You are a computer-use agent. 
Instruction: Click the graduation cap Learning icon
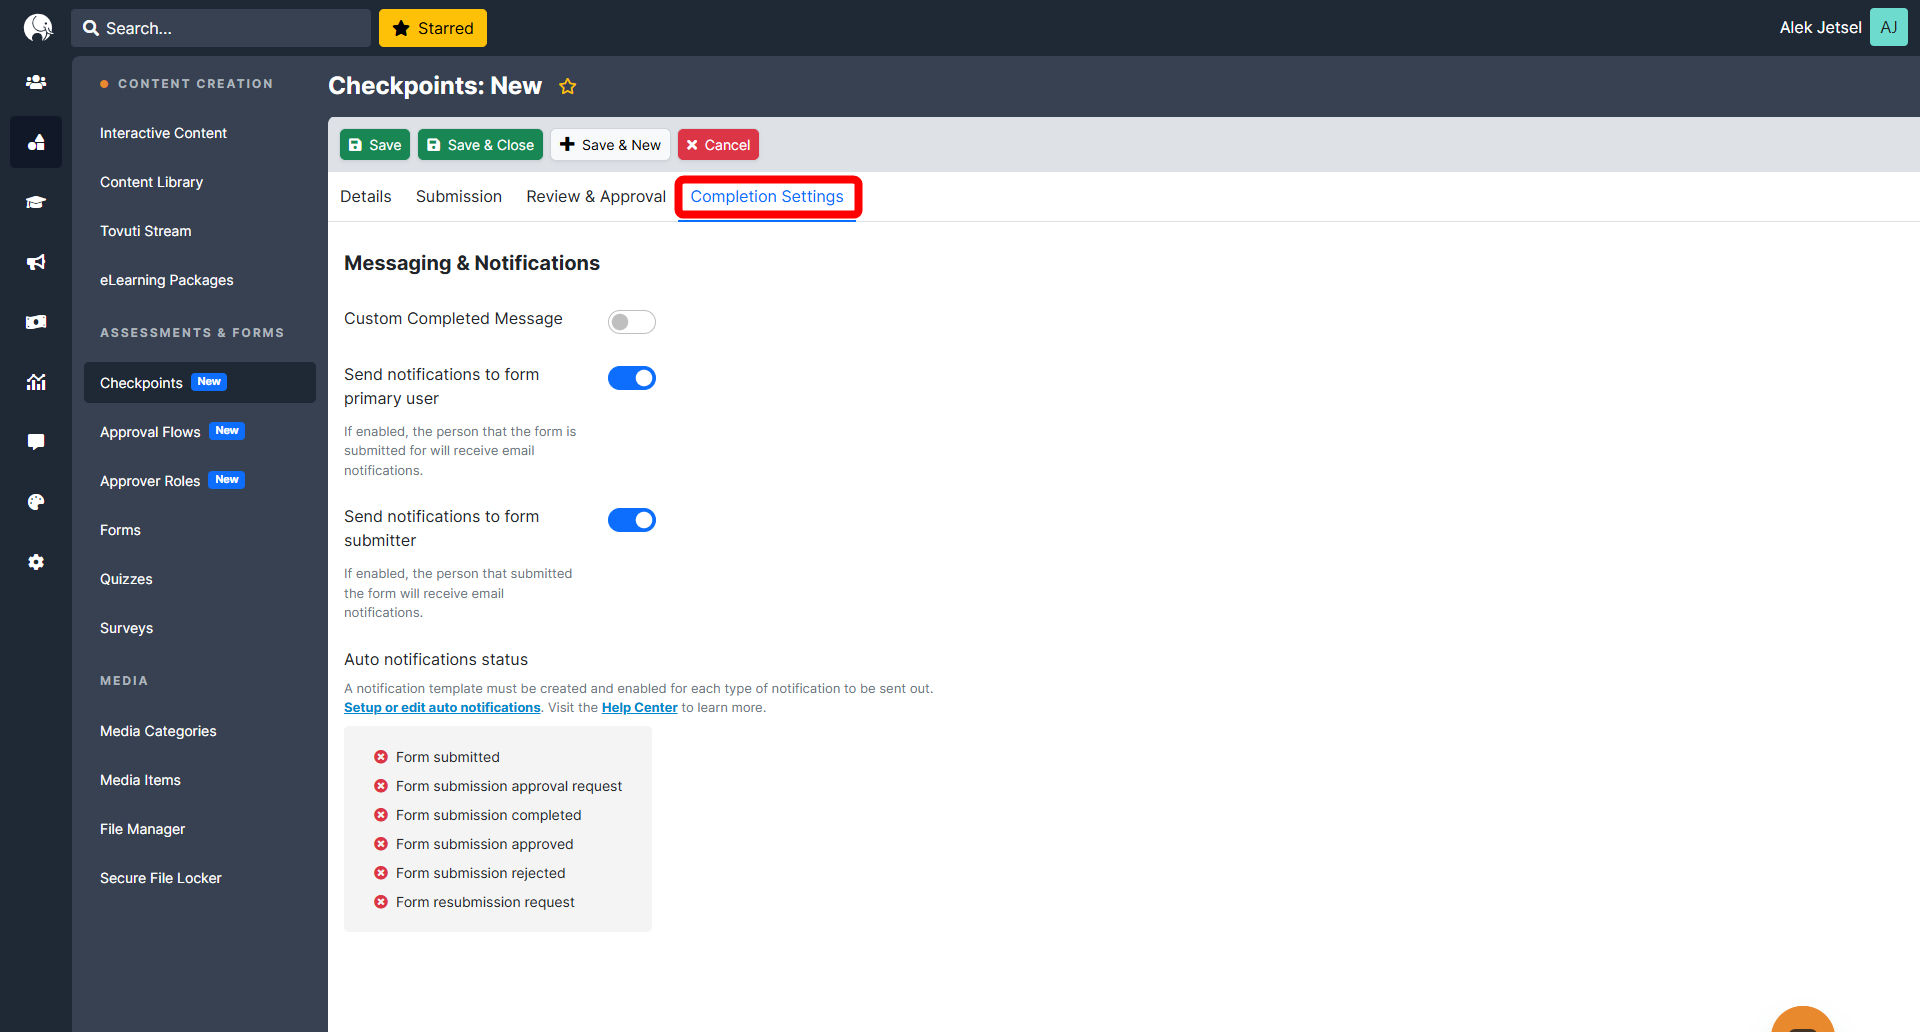click(36, 202)
